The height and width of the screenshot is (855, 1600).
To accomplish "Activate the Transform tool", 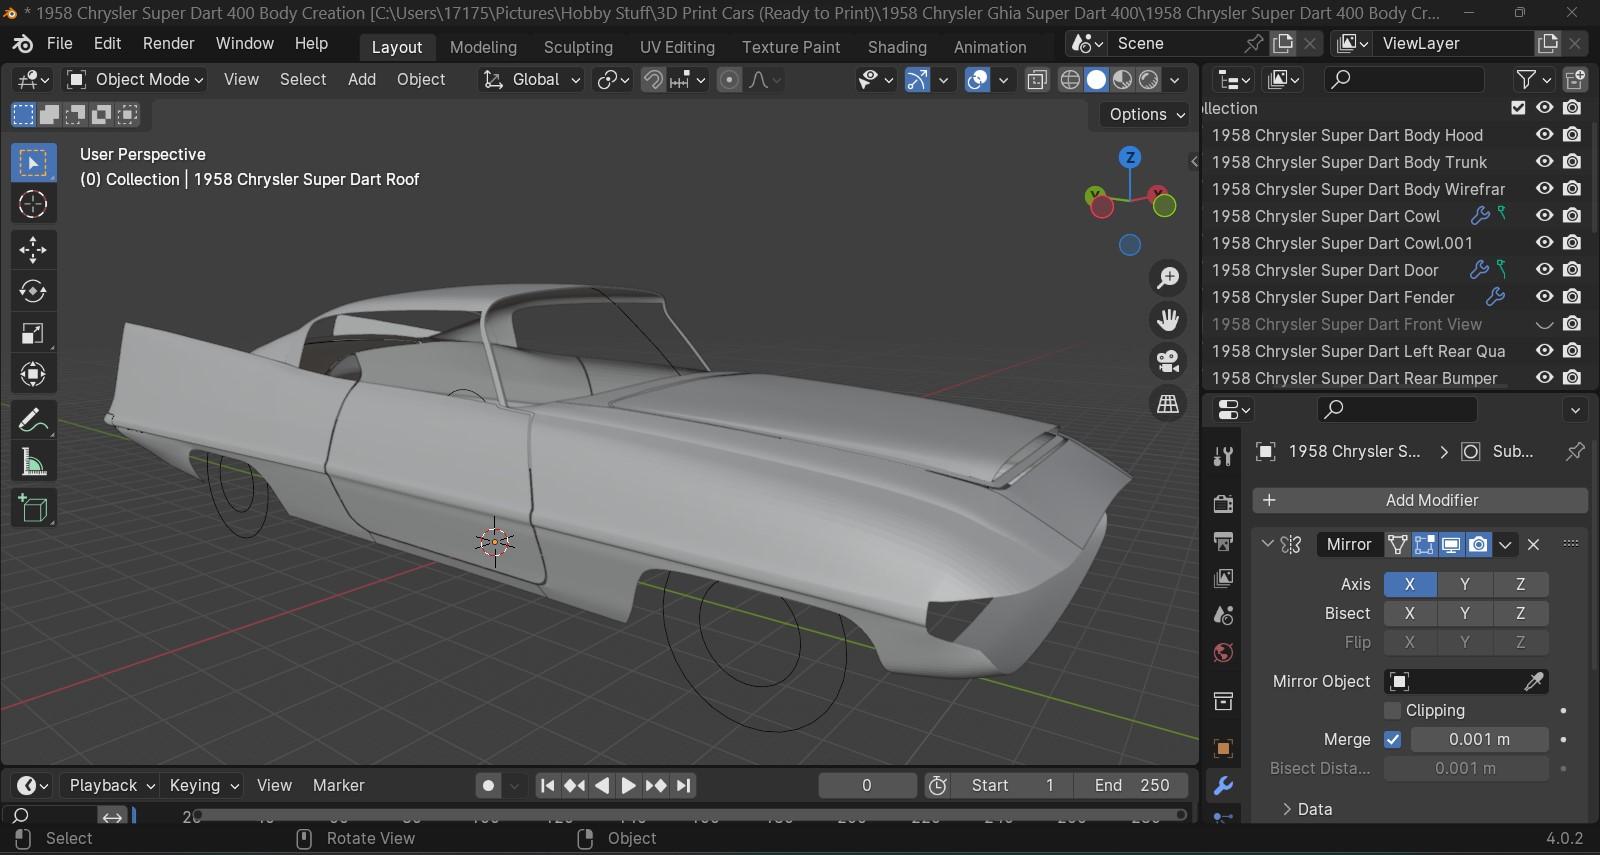I will pos(33,375).
